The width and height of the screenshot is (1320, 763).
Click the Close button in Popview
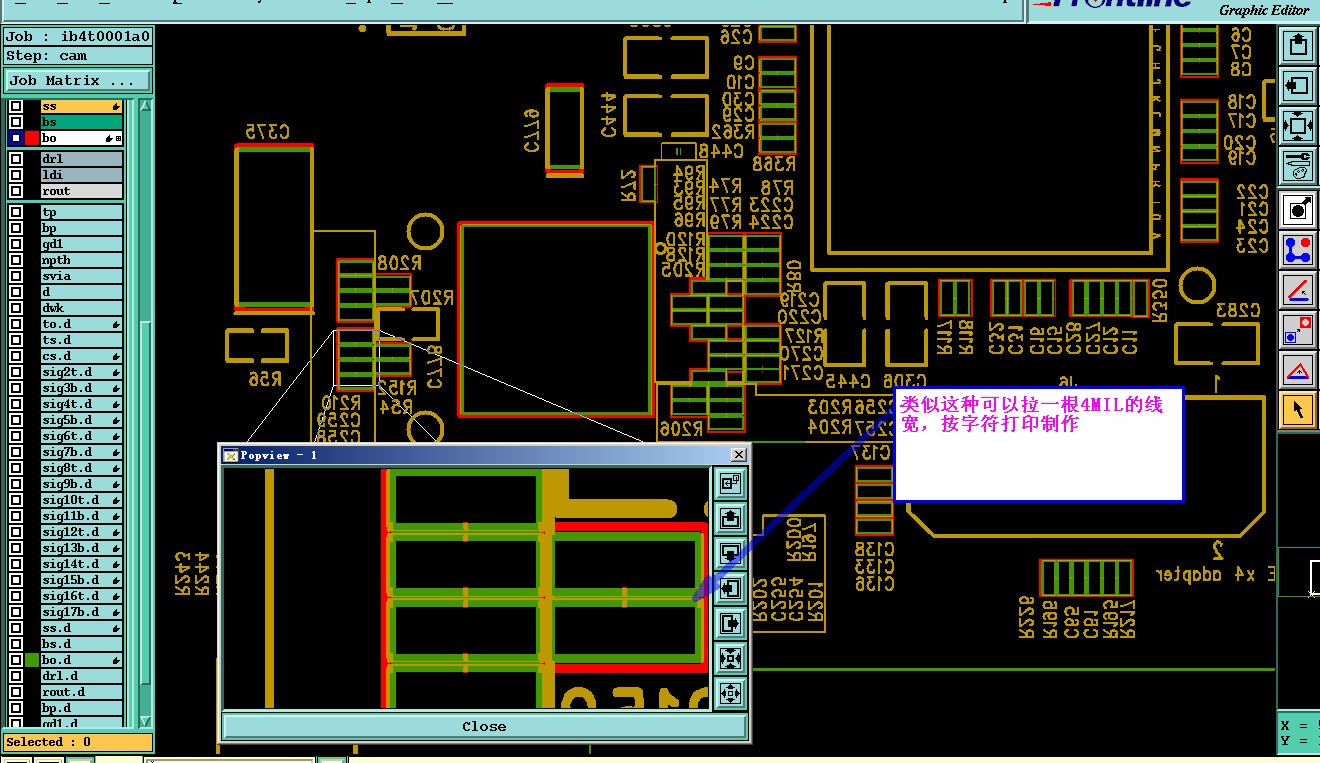coord(484,726)
